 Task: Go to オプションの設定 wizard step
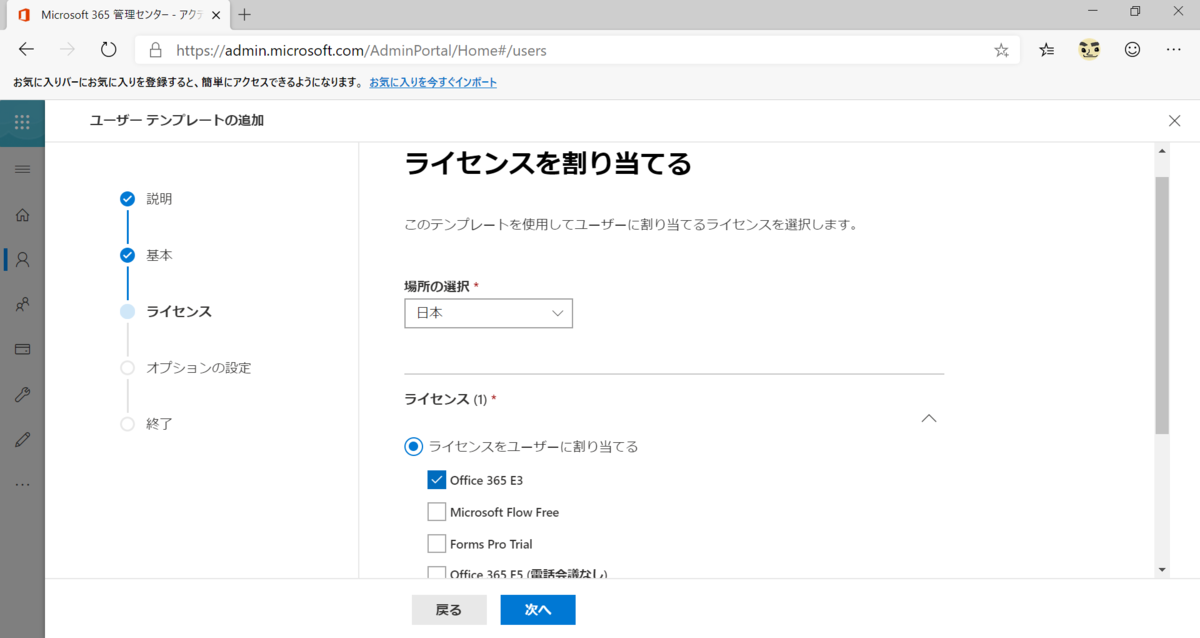coord(198,367)
